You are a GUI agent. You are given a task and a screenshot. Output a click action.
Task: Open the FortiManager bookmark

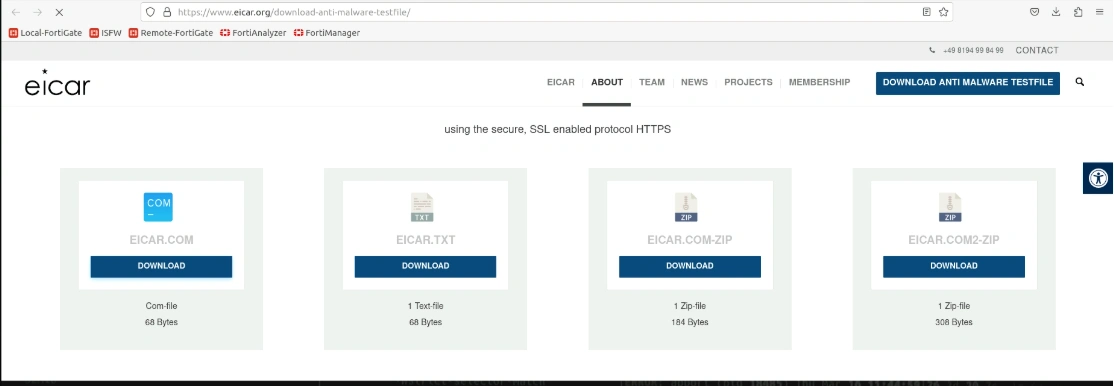click(x=327, y=33)
